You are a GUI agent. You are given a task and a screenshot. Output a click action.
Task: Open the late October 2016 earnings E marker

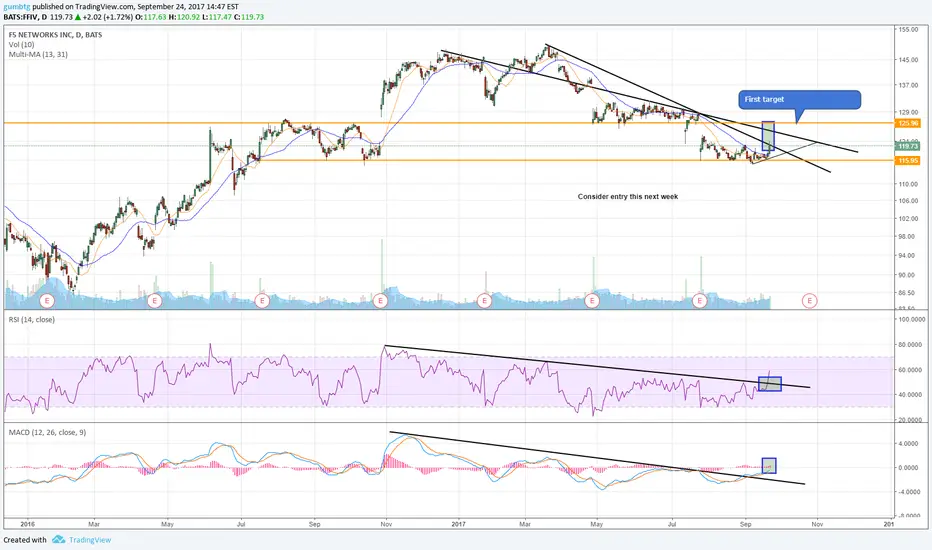380,301
